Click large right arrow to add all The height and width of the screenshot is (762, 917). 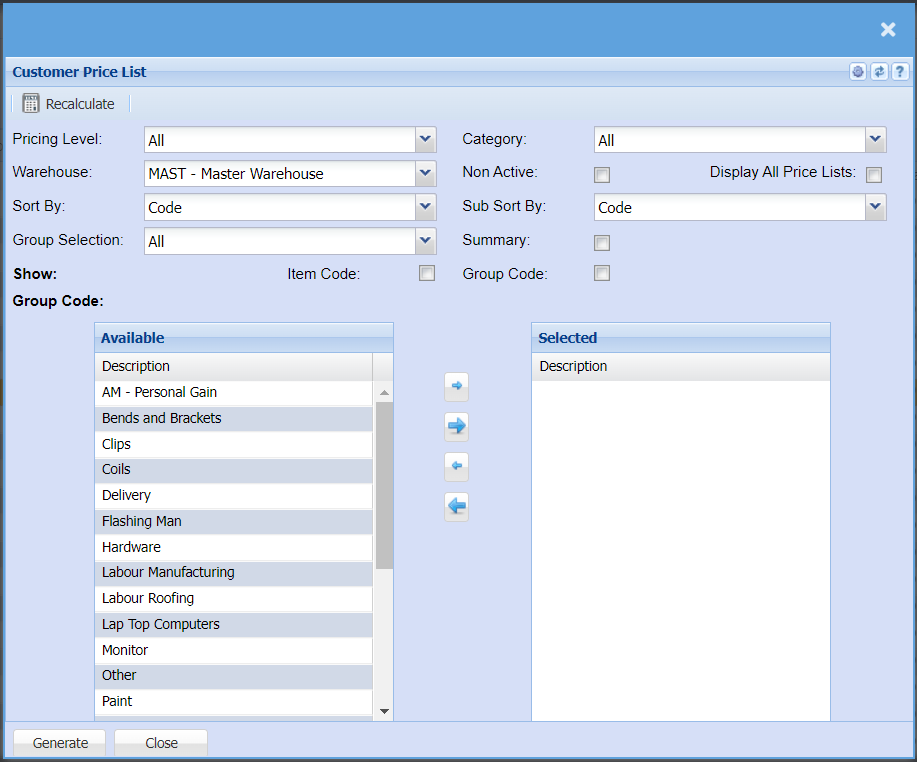(x=456, y=427)
